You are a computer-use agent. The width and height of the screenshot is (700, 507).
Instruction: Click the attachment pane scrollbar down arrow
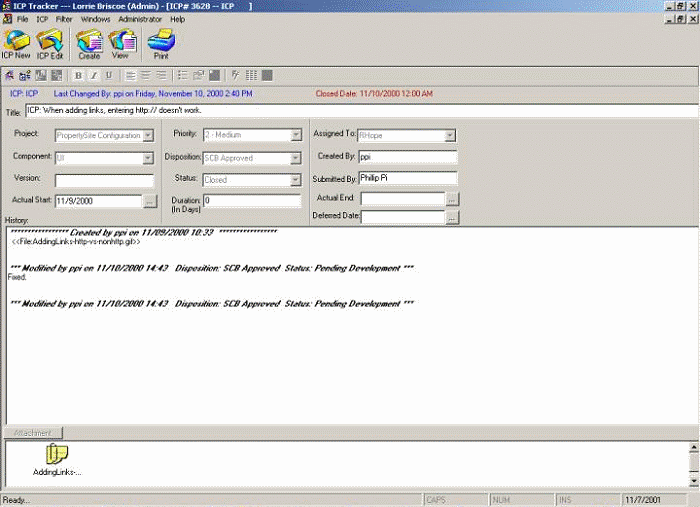click(x=693, y=478)
